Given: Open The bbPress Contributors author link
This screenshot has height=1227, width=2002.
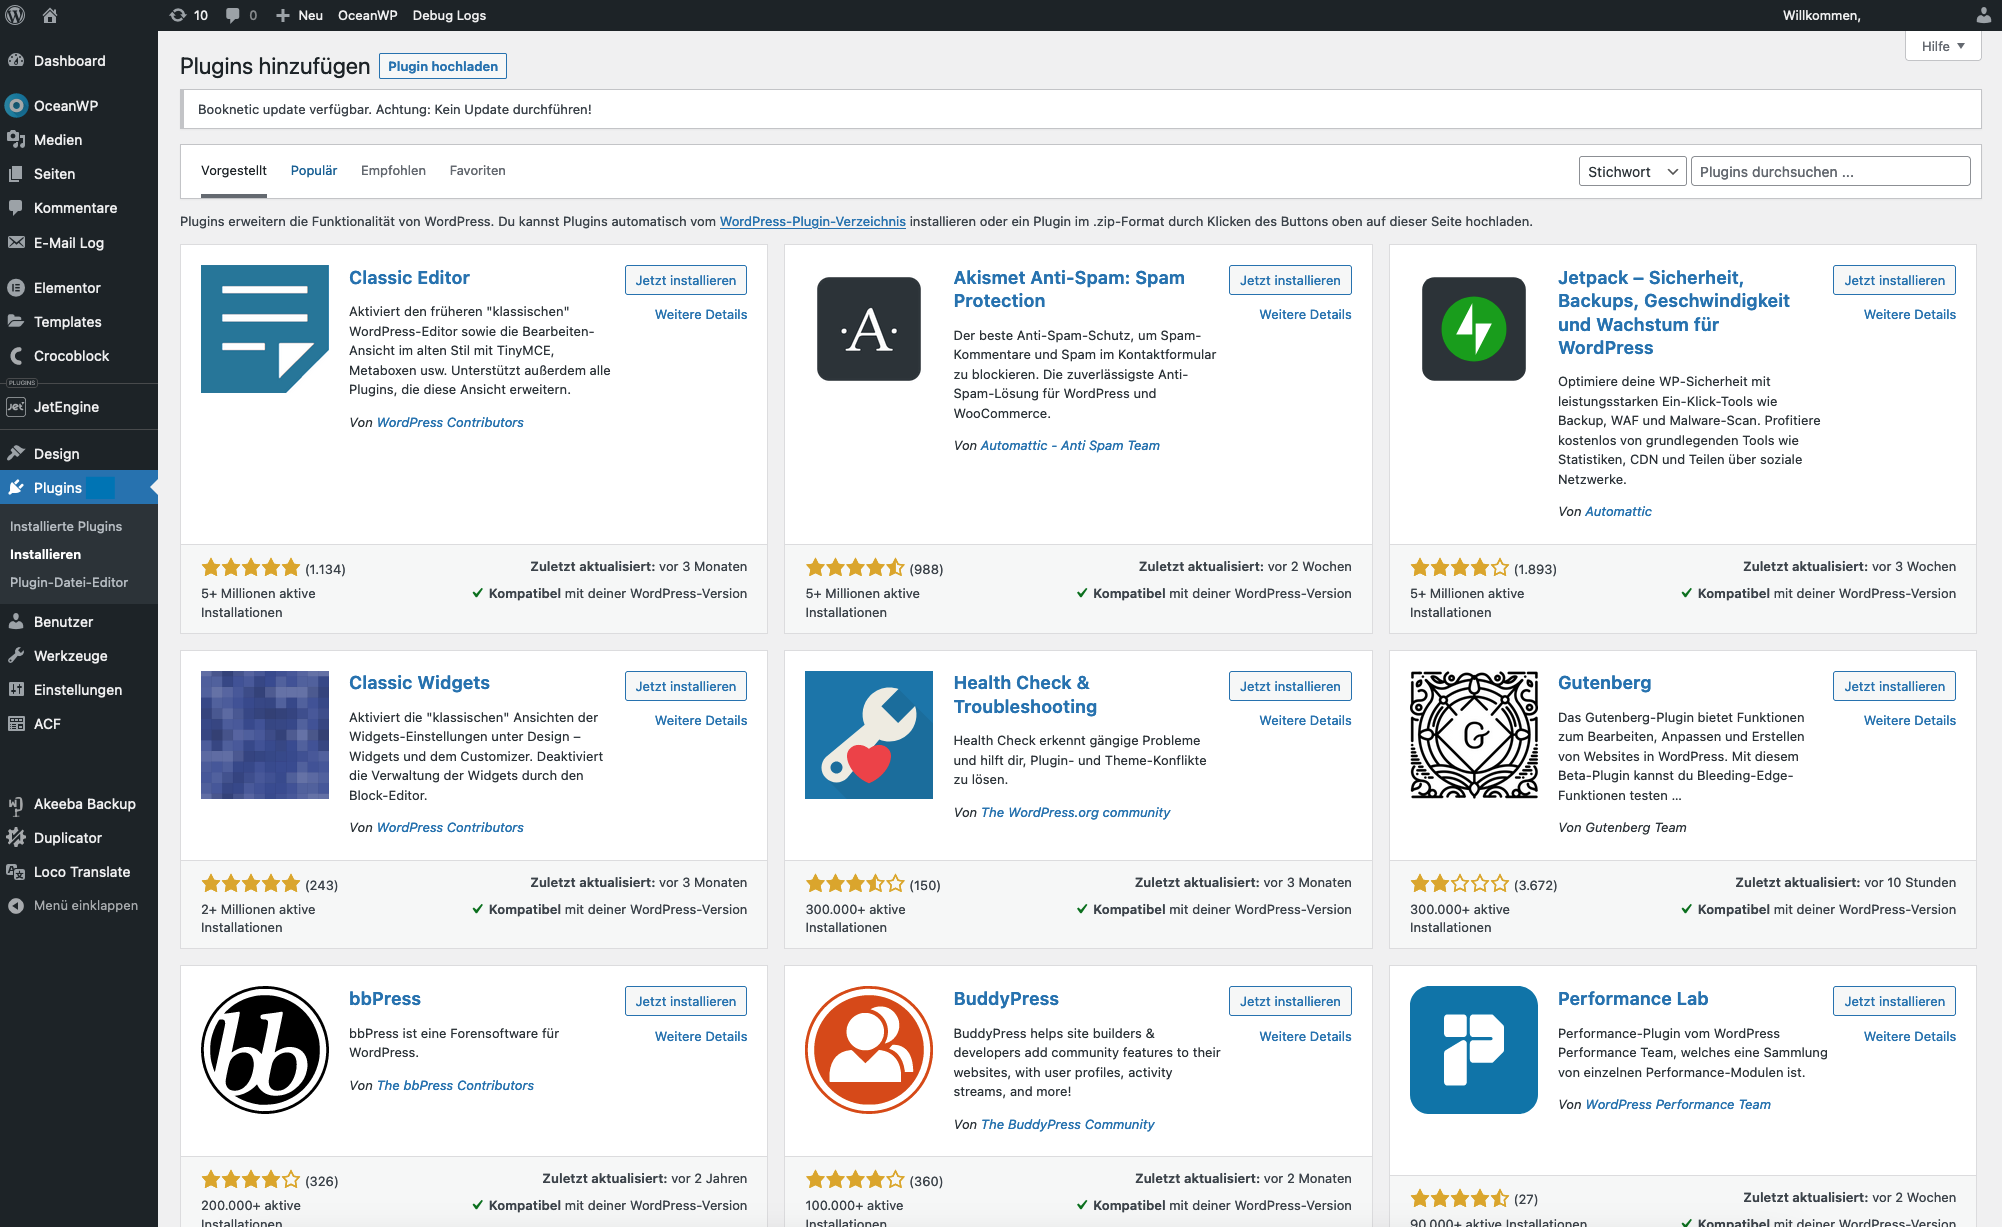Looking at the screenshot, I should [455, 1086].
